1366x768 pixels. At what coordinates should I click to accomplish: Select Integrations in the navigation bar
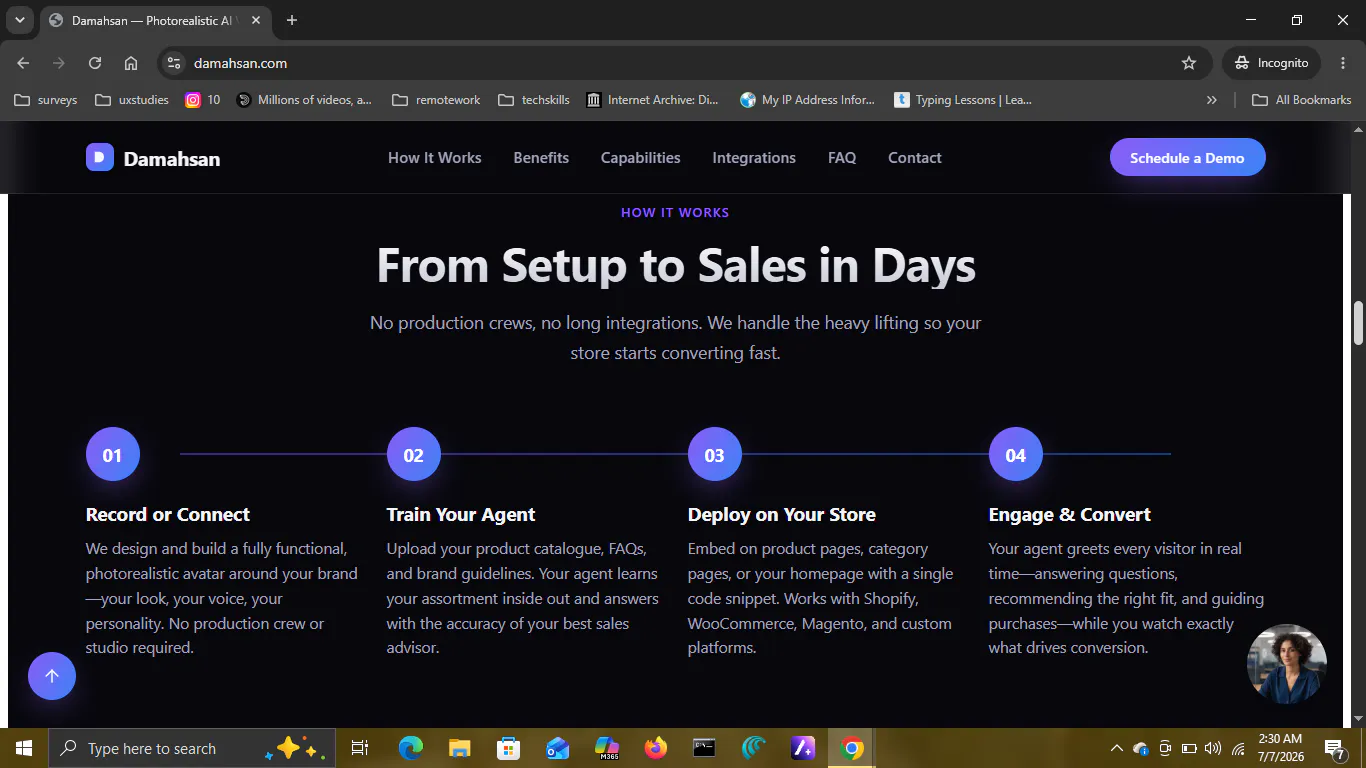754,158
